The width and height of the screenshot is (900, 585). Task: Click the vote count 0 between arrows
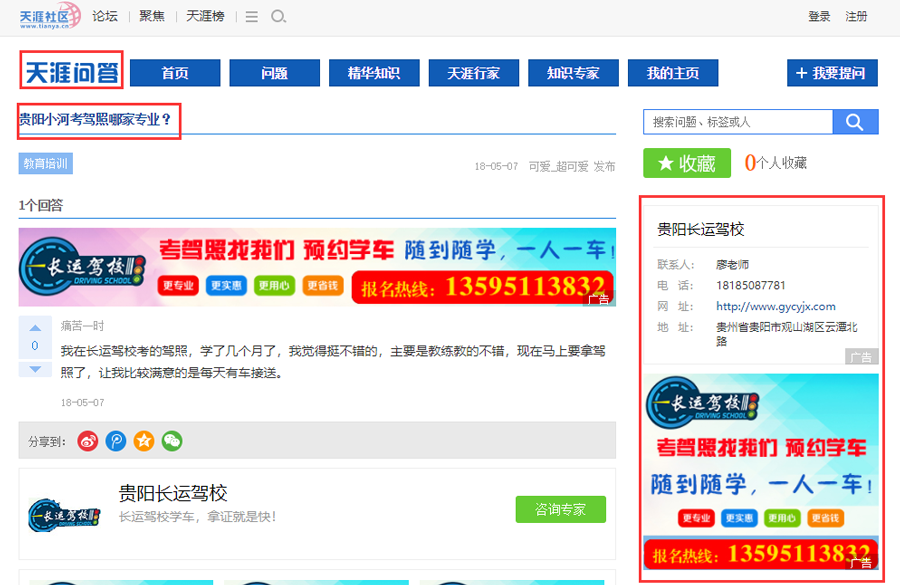point(35,346)
